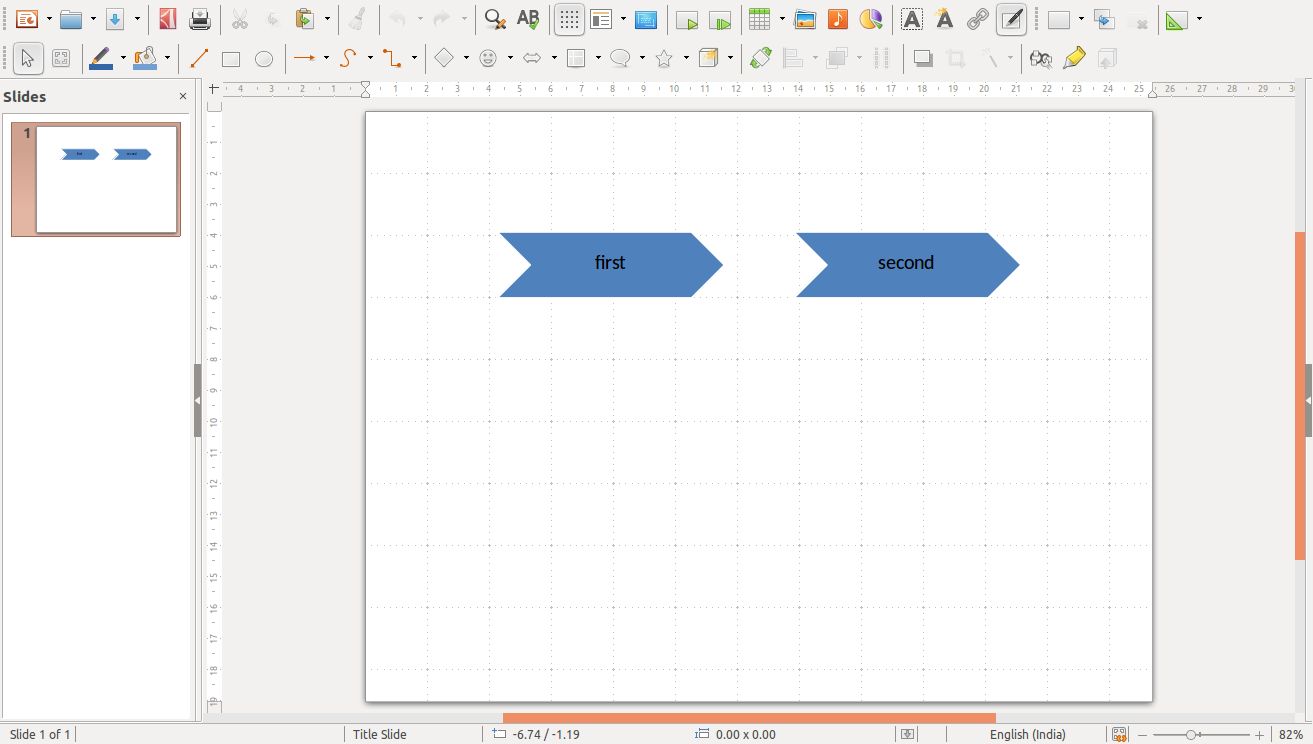Open Find and Replace
Image resolution: width=1313 pixels, height=744 pixels.
coord(494,19)
